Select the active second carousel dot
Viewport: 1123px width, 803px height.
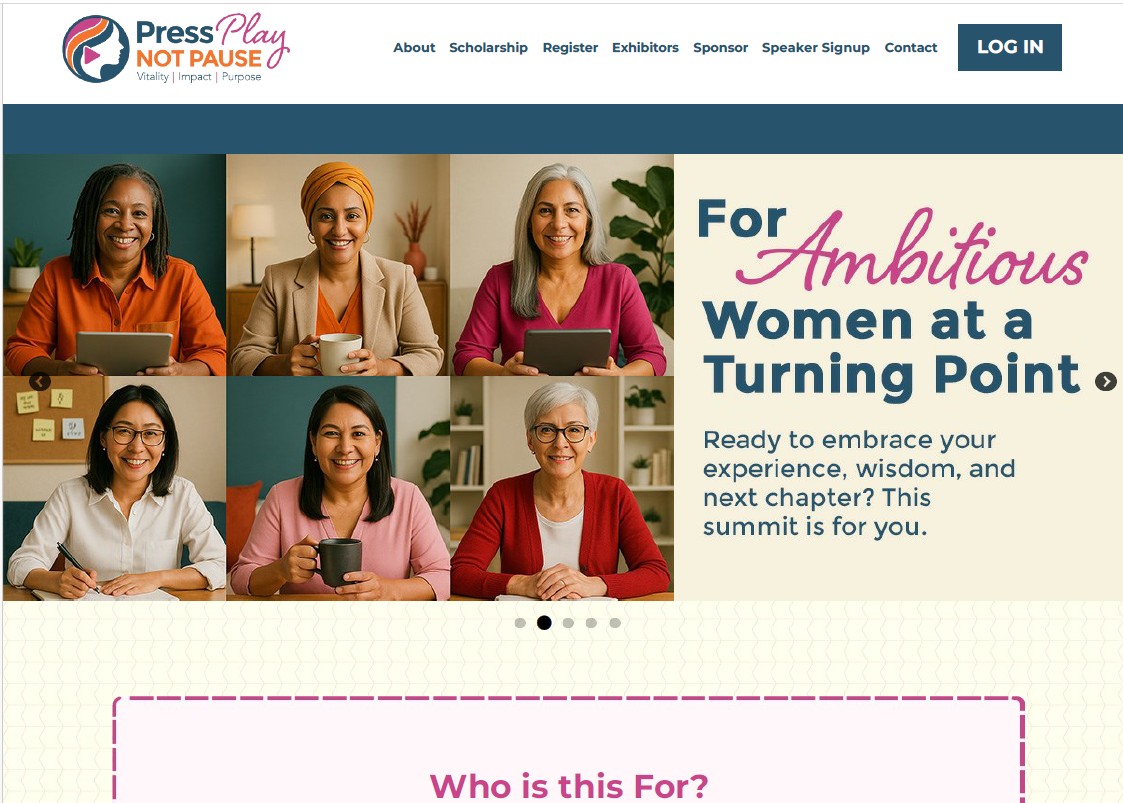point(544,622)
